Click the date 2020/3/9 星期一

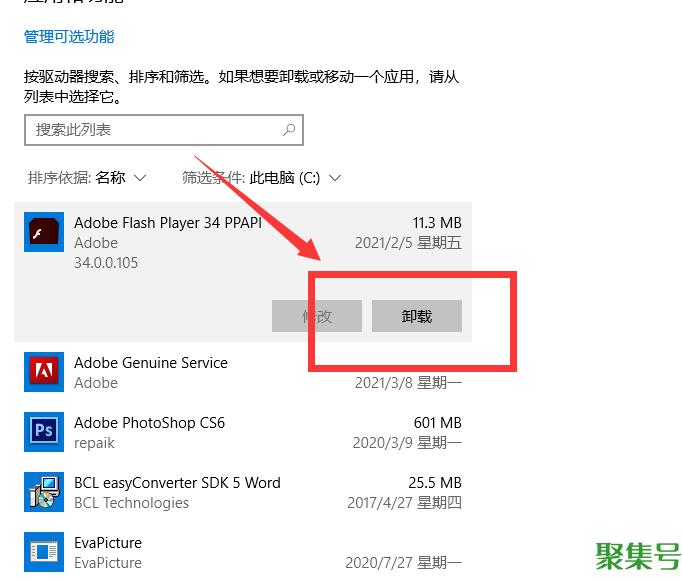tap(407, 443)
